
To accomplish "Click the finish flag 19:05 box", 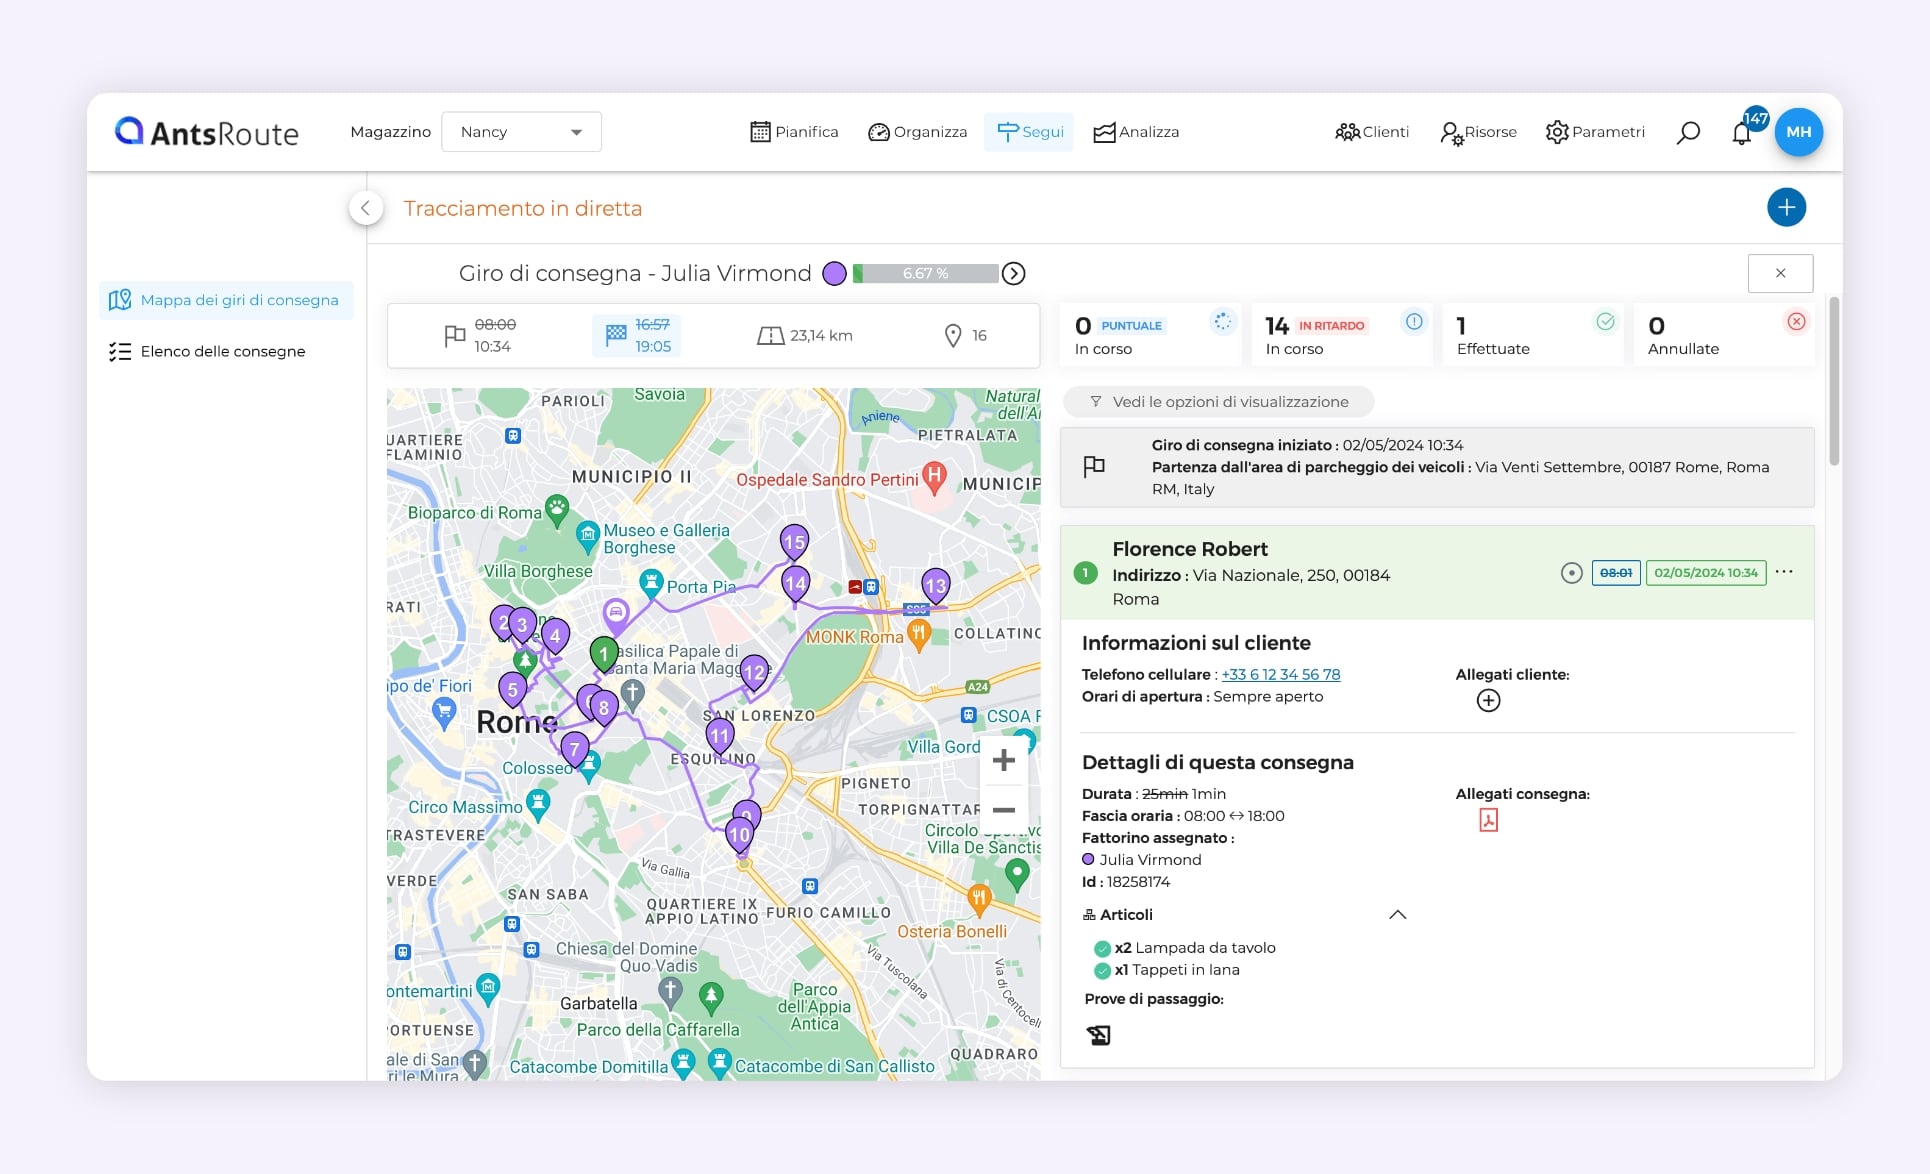I will 637,335.
